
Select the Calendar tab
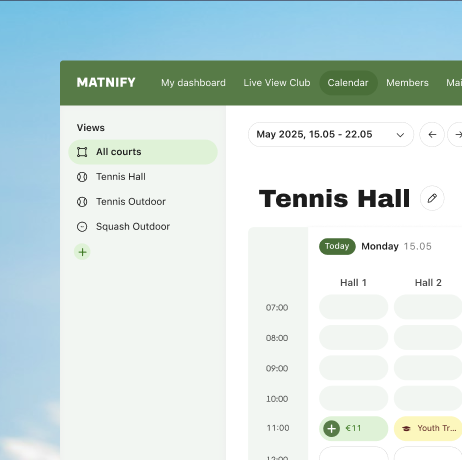click(348, 83)
